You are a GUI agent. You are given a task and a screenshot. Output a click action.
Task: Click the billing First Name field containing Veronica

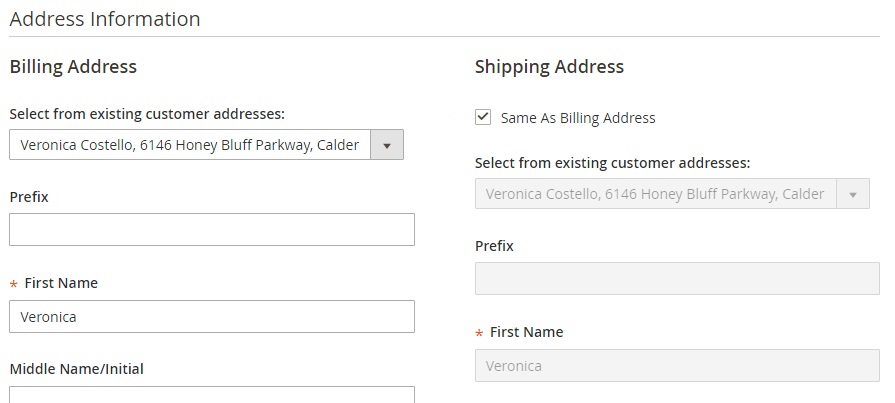pyautogui.click(x=212, y=316)
